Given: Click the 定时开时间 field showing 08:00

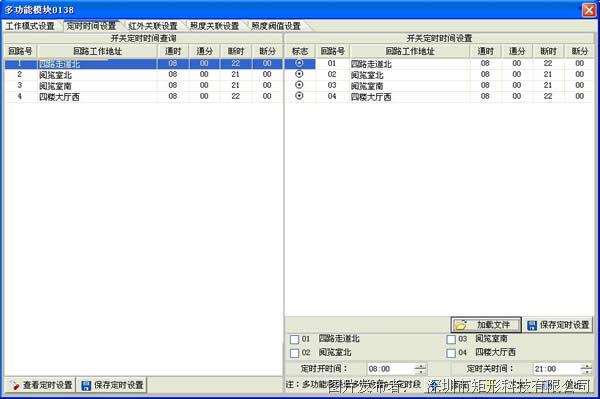Looking at the screenshot, I should tap(391, 369).
